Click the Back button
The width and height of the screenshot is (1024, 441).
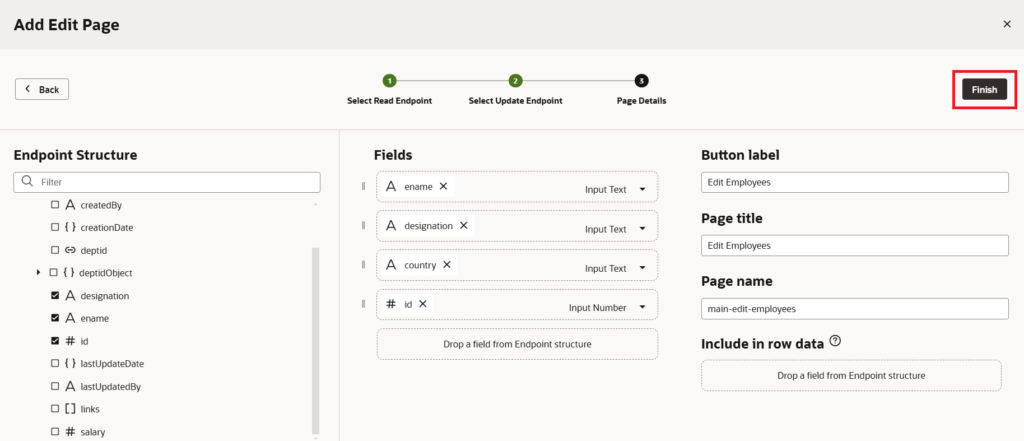point(42,90)
